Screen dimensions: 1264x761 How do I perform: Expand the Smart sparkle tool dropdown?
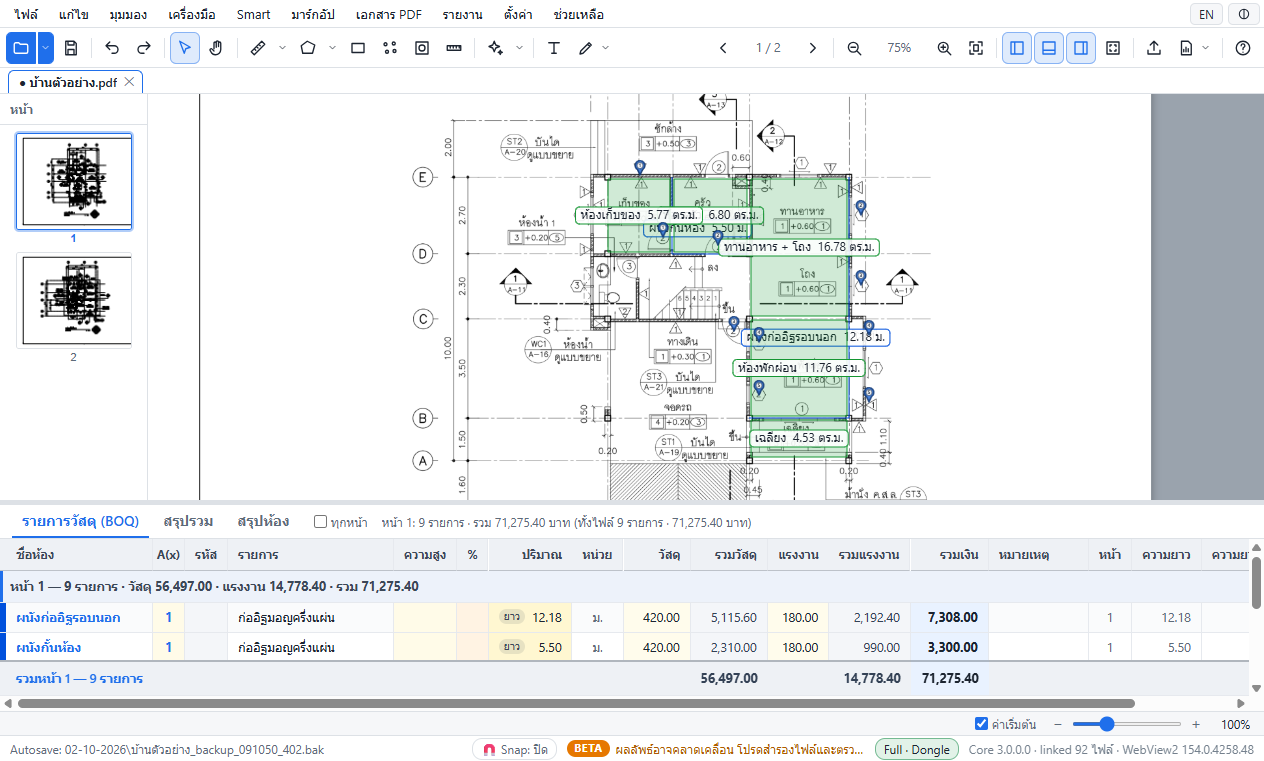pyautogui.click(x=519, y=48)
